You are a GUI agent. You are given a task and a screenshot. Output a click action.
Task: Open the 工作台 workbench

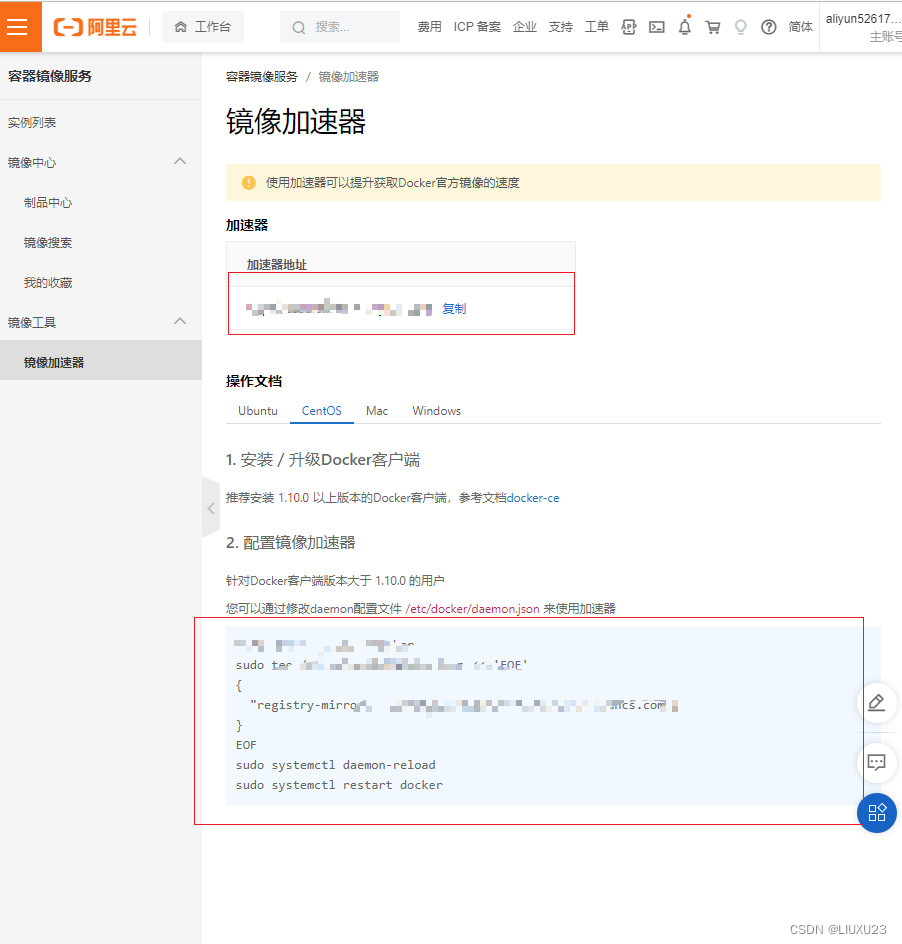(x=203, y=27)
